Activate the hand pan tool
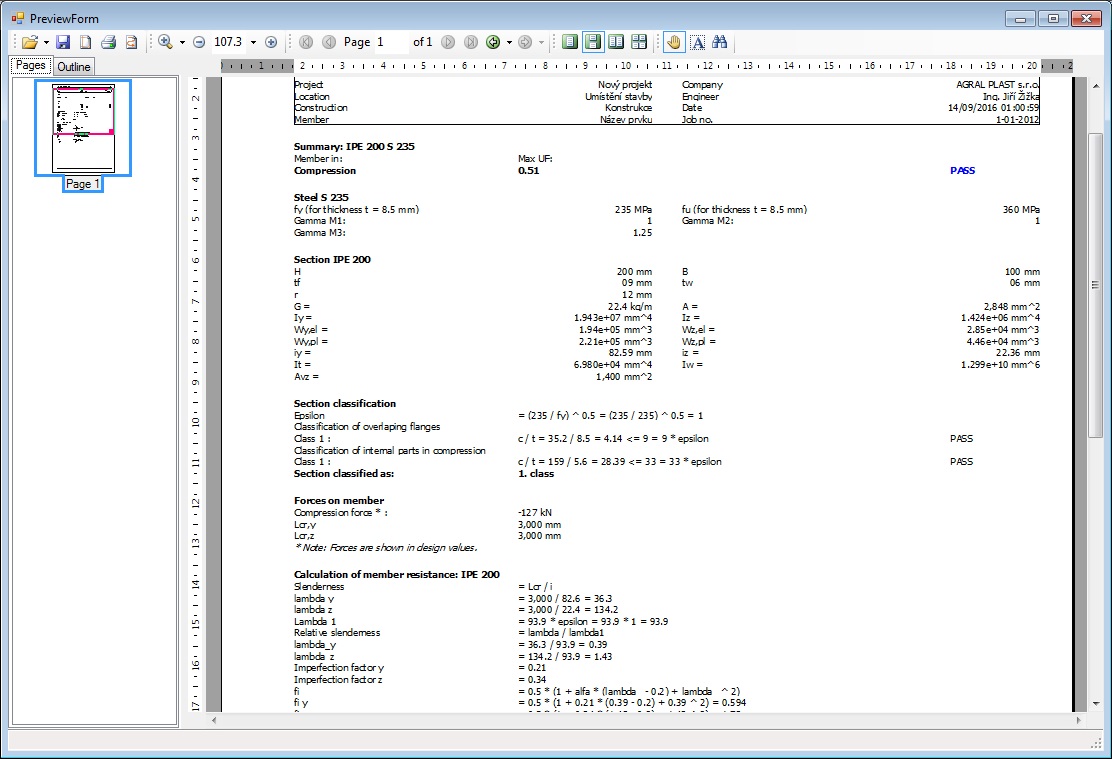The image size is (1112, 759). coord(674,42)
